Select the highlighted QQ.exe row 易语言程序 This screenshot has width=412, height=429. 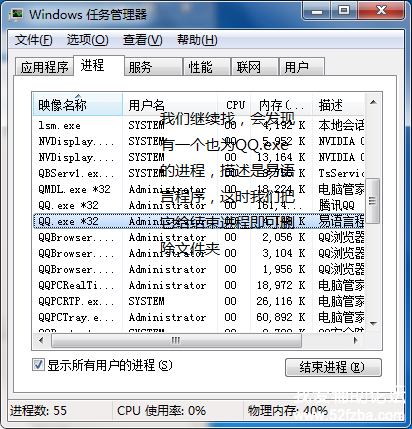tap(199, 221)
